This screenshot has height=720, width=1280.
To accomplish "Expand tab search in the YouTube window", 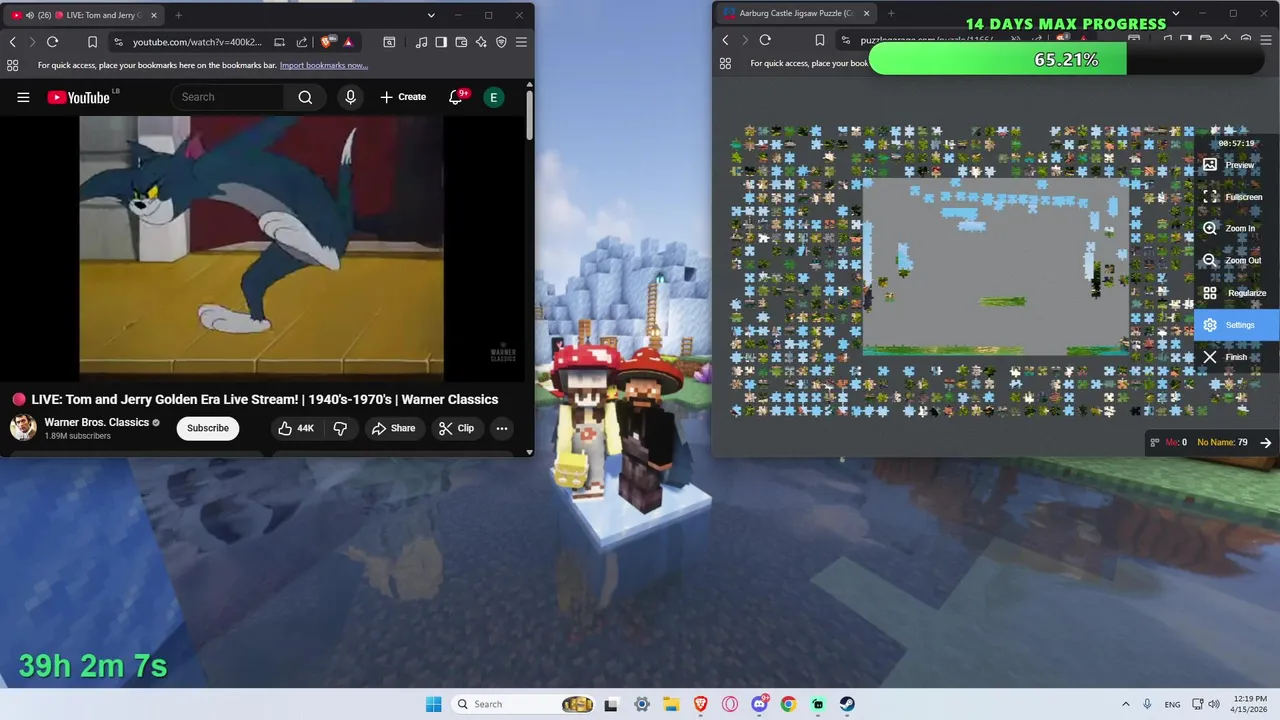I will [431, 15].
